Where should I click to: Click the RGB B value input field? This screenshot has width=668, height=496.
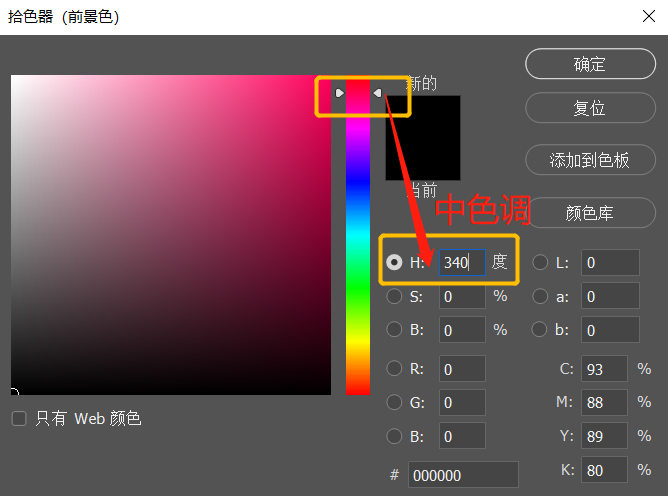pos(462,436)
